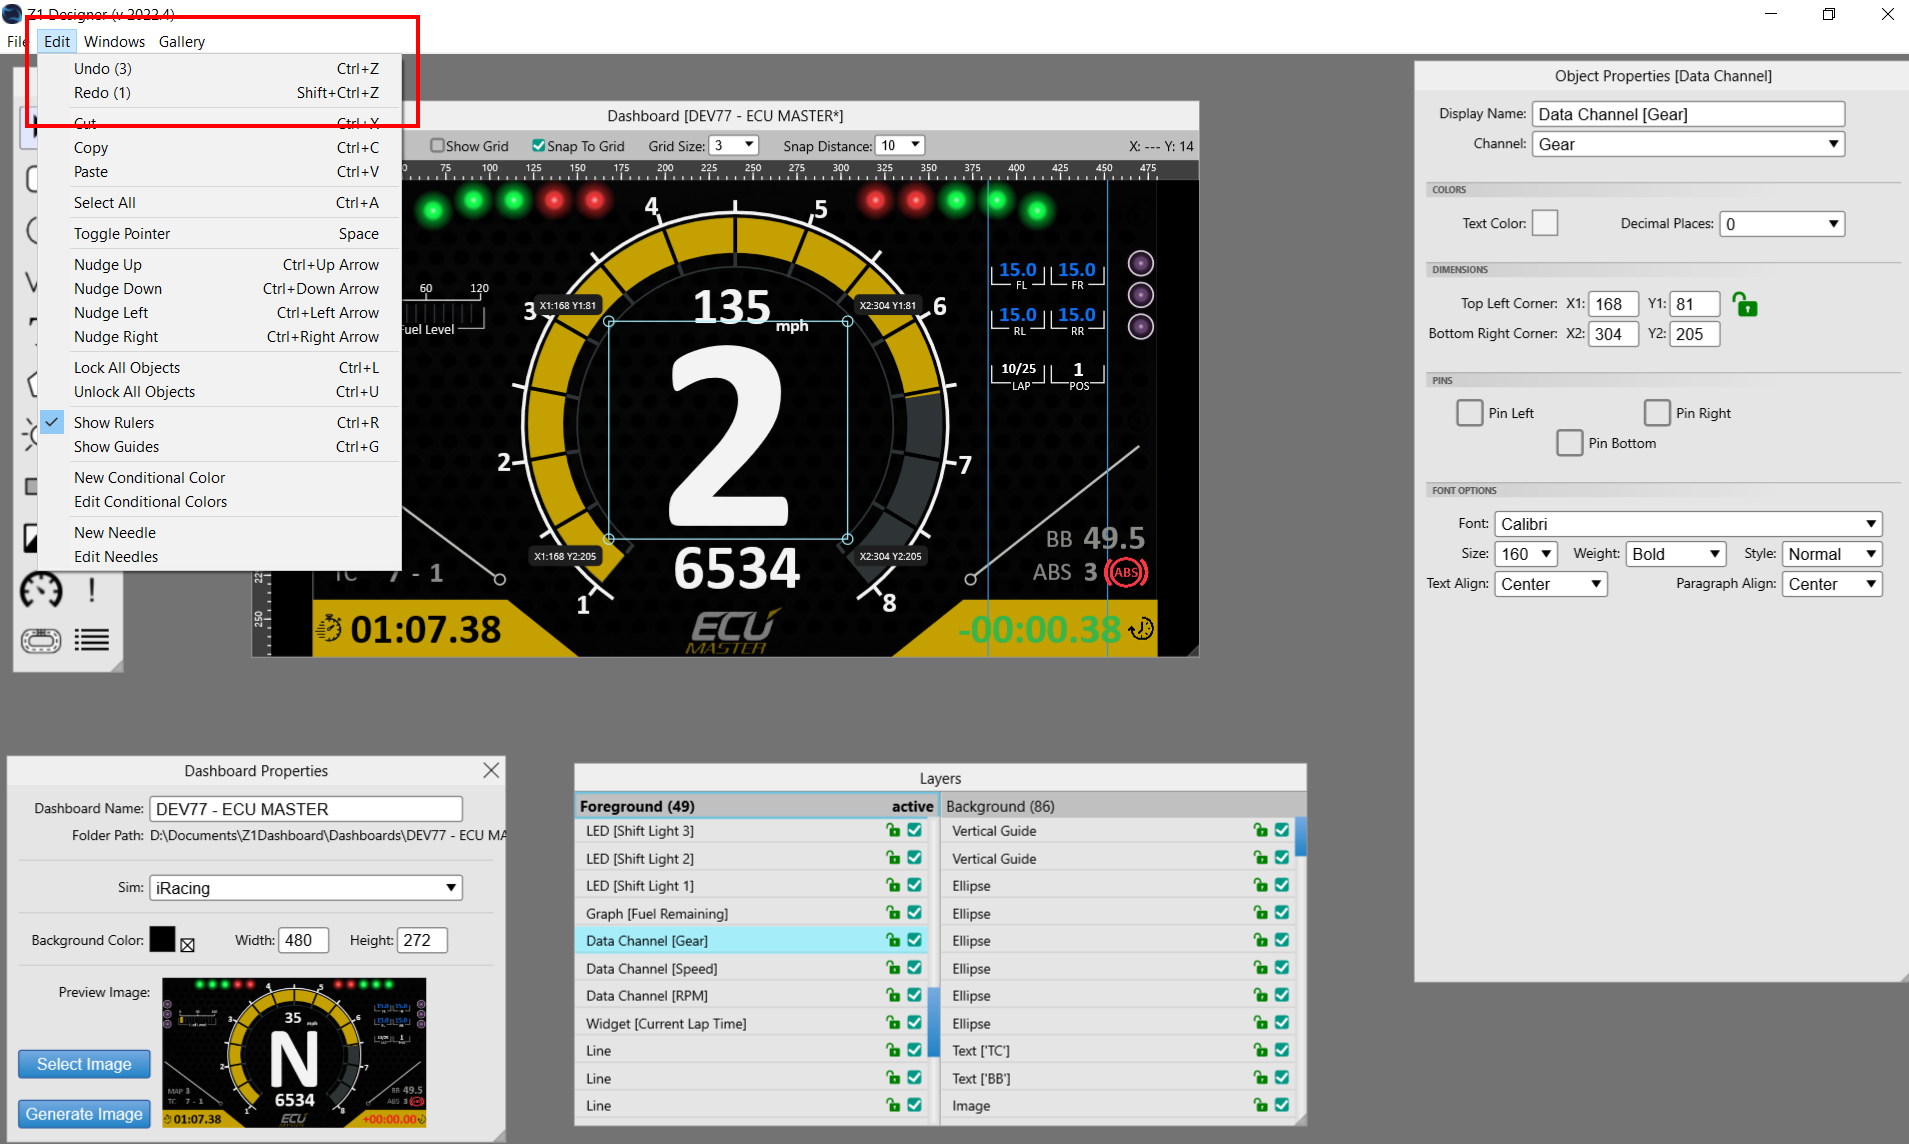Viewport: 1909px width, 1144px height.
Task: Open the Font dropdown showing Calibri
Action: coord(1688,524)
